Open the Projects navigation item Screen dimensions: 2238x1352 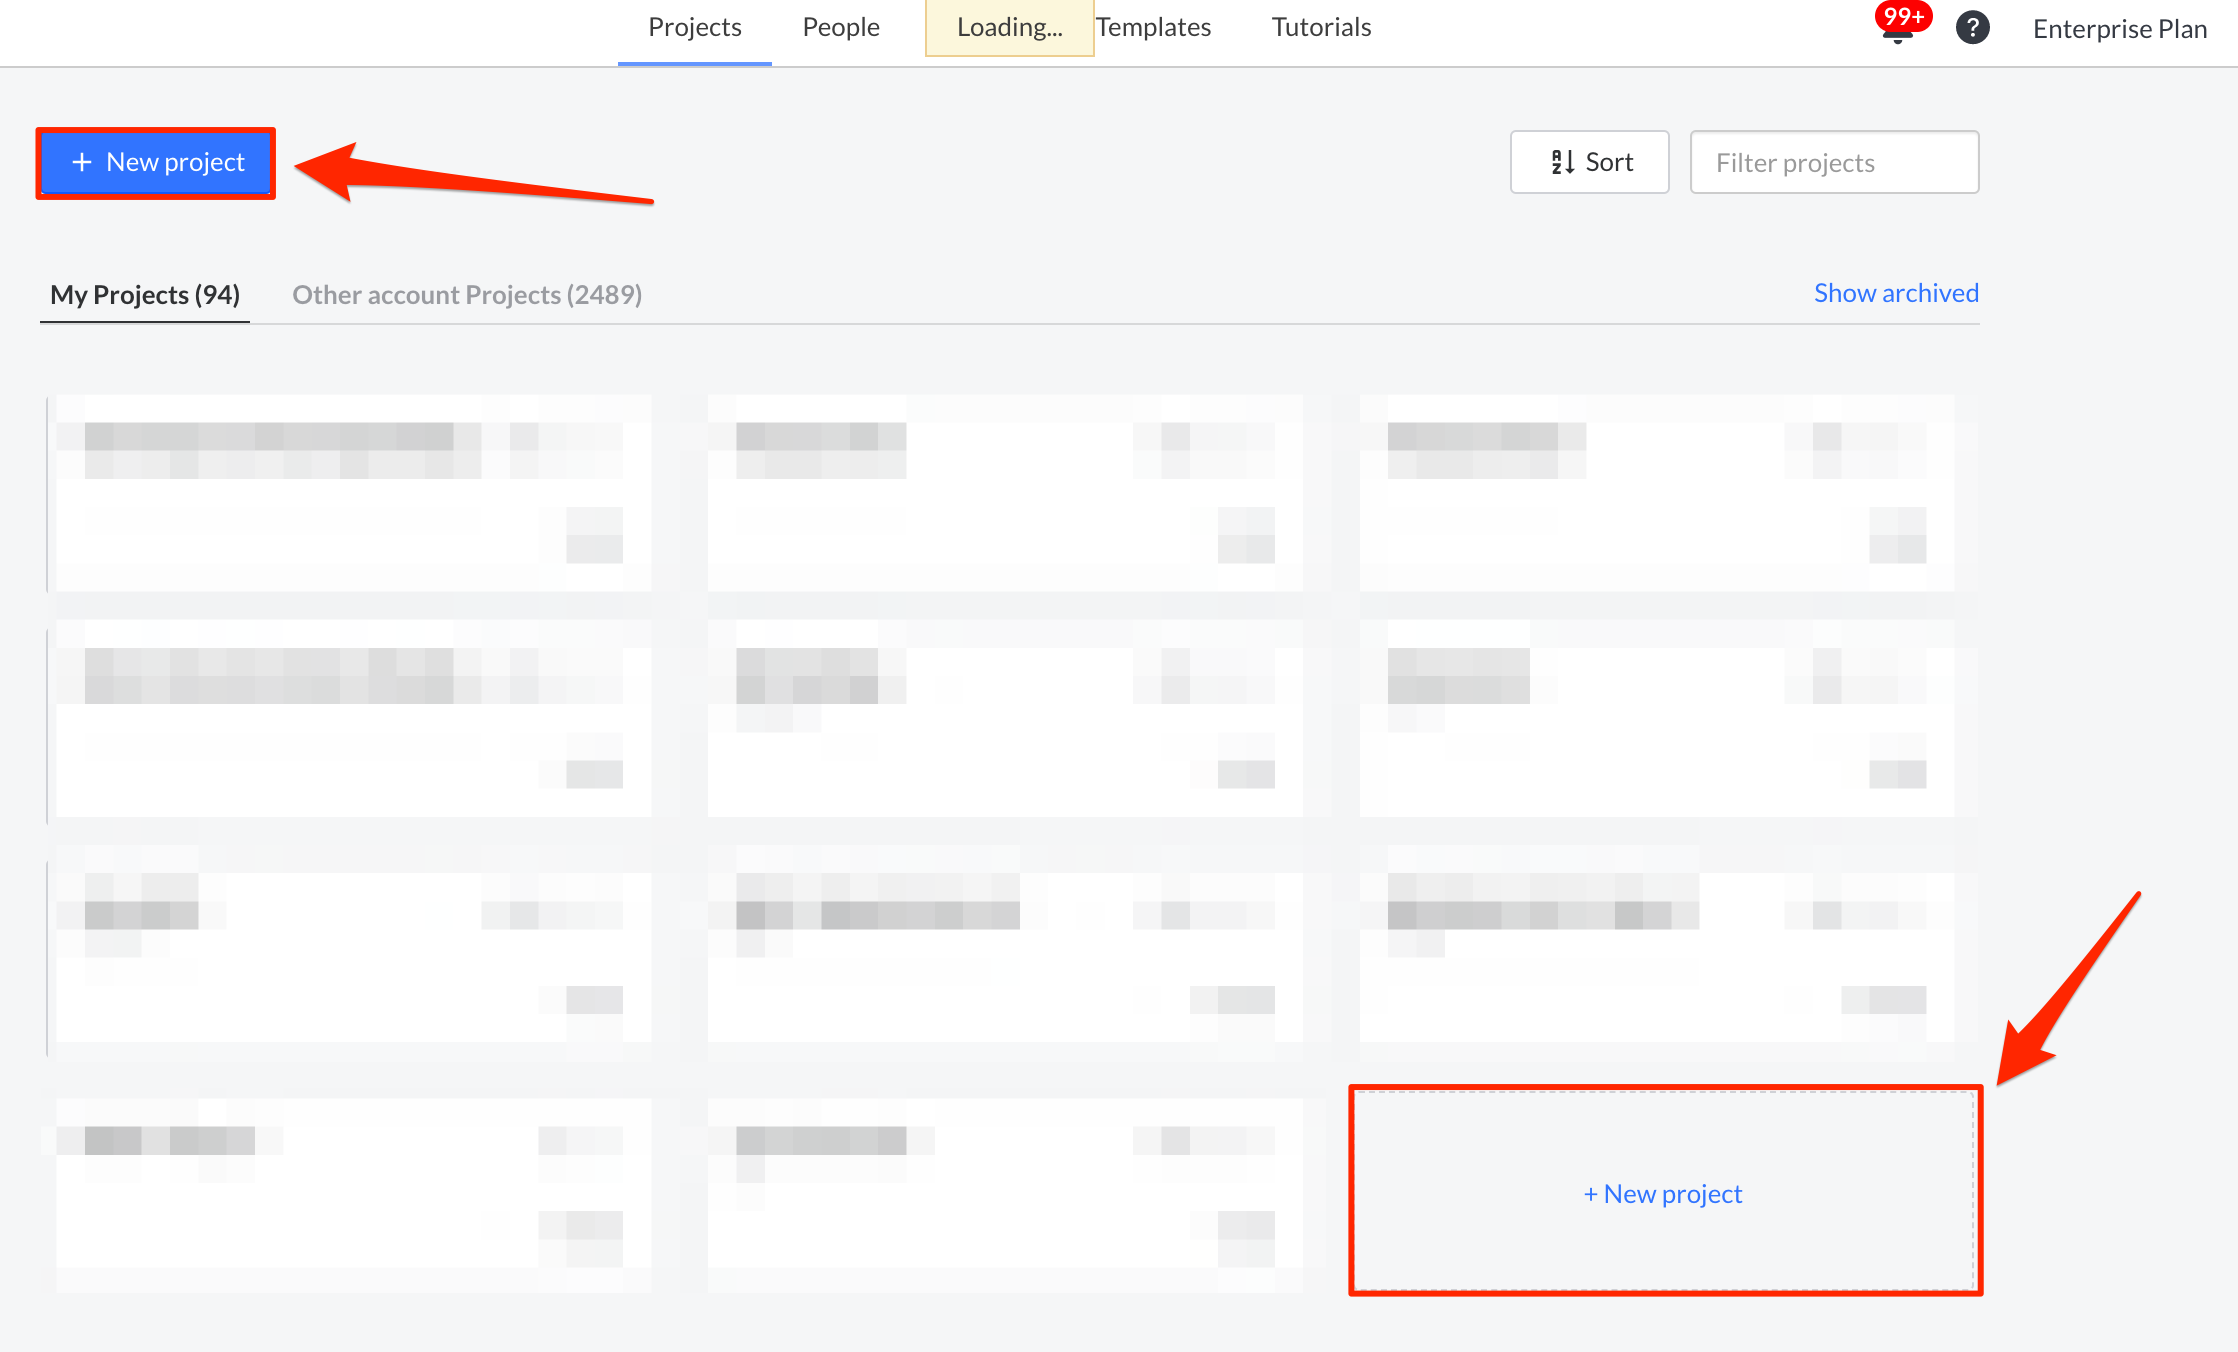coord(694,27)
